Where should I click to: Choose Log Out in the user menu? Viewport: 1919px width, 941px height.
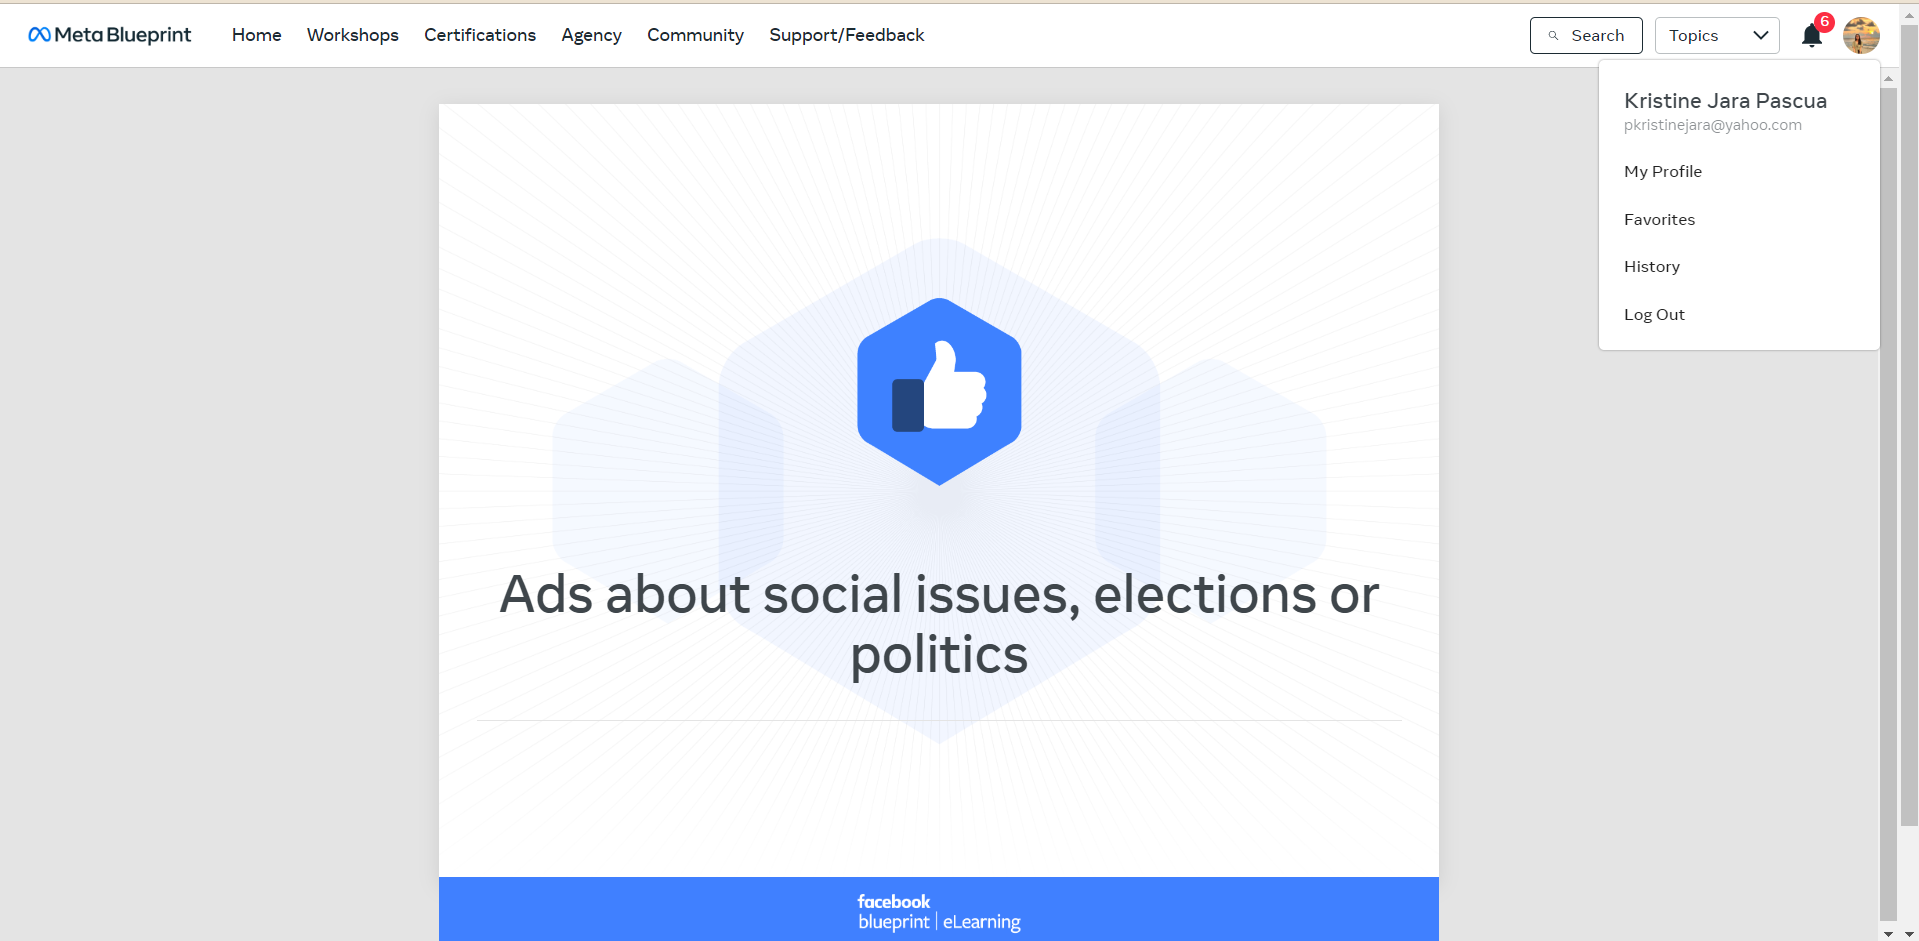(1654, 315)
